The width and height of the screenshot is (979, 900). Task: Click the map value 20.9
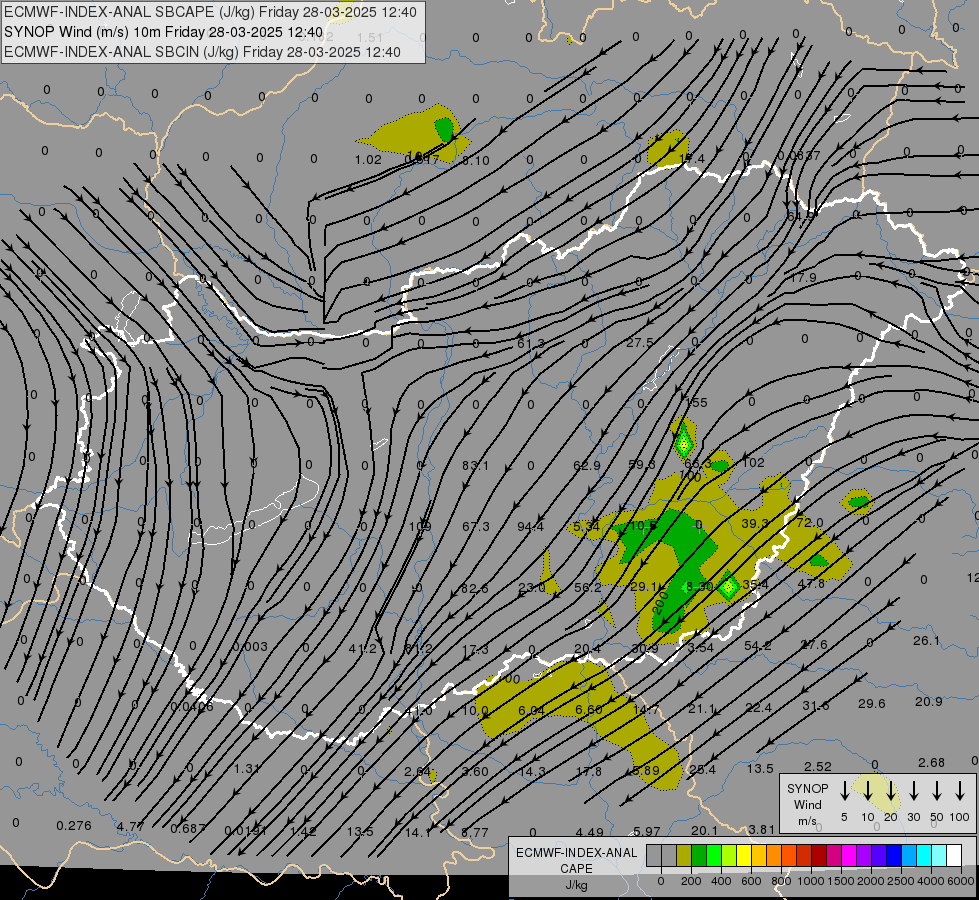coord(928,701)
